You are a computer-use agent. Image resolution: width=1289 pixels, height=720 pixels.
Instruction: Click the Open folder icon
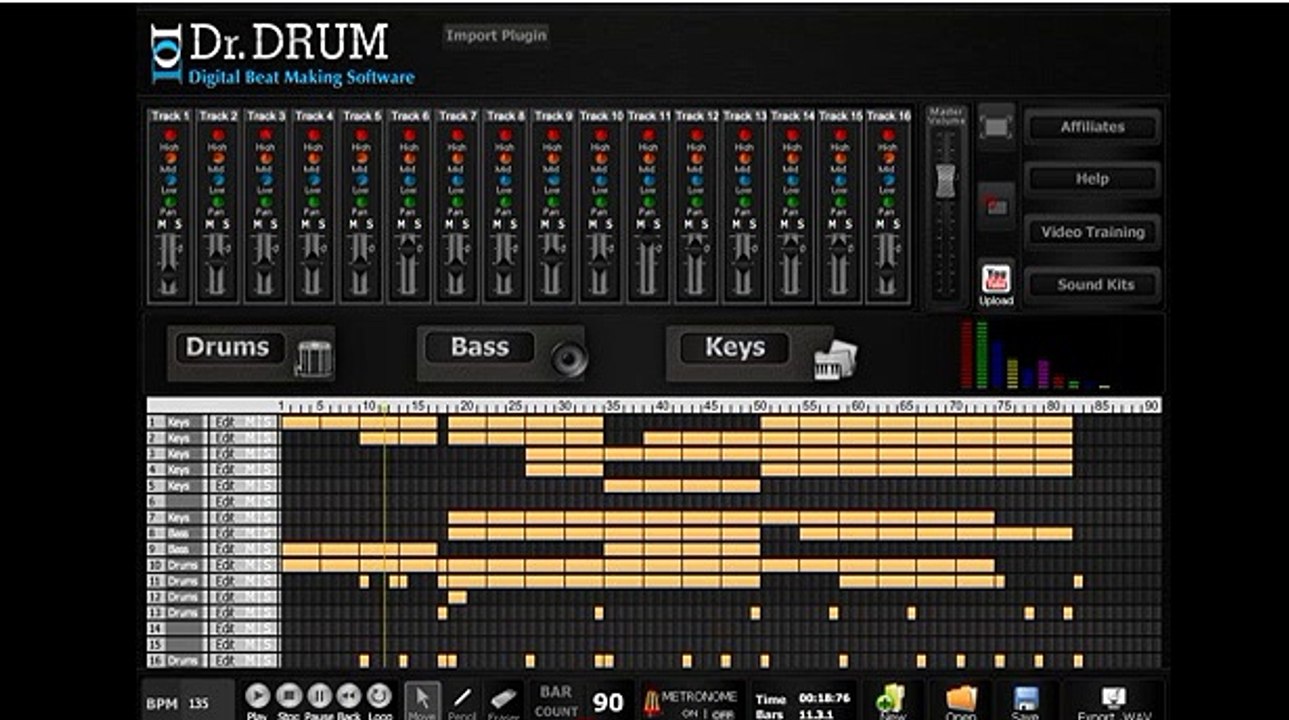tap(960, 697)
